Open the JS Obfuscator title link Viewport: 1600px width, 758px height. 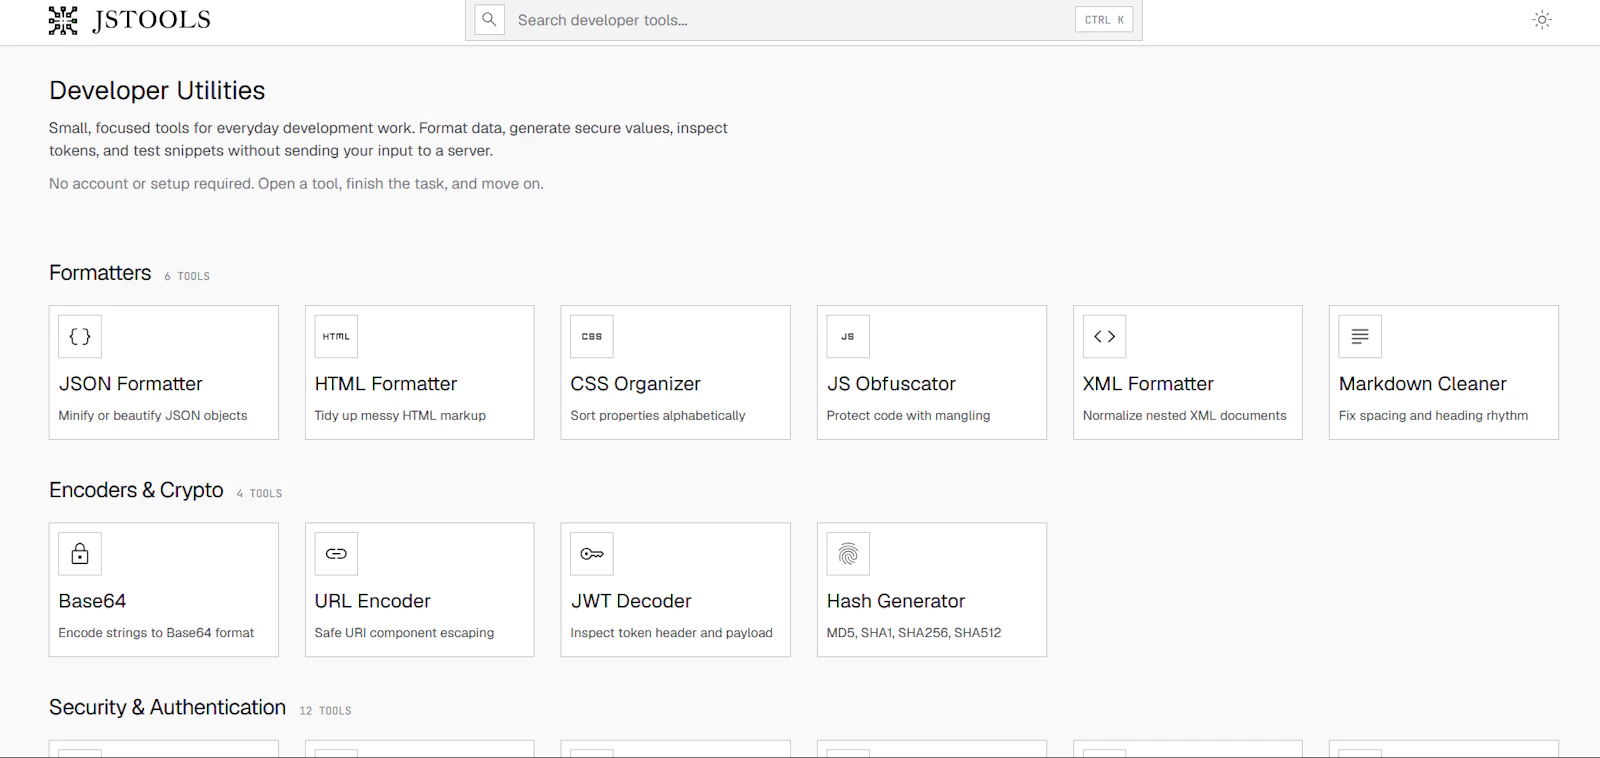tap(891, 384)
